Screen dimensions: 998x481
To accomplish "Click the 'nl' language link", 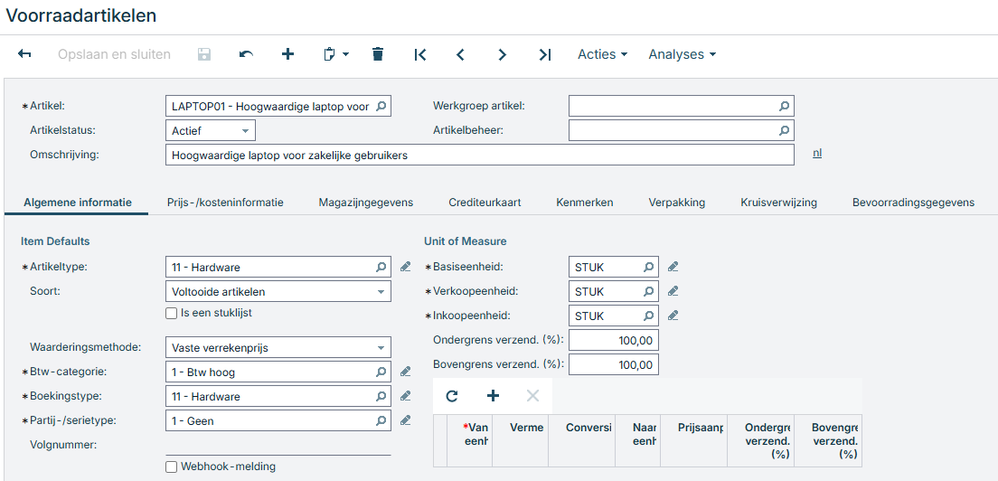I will 817,154.
